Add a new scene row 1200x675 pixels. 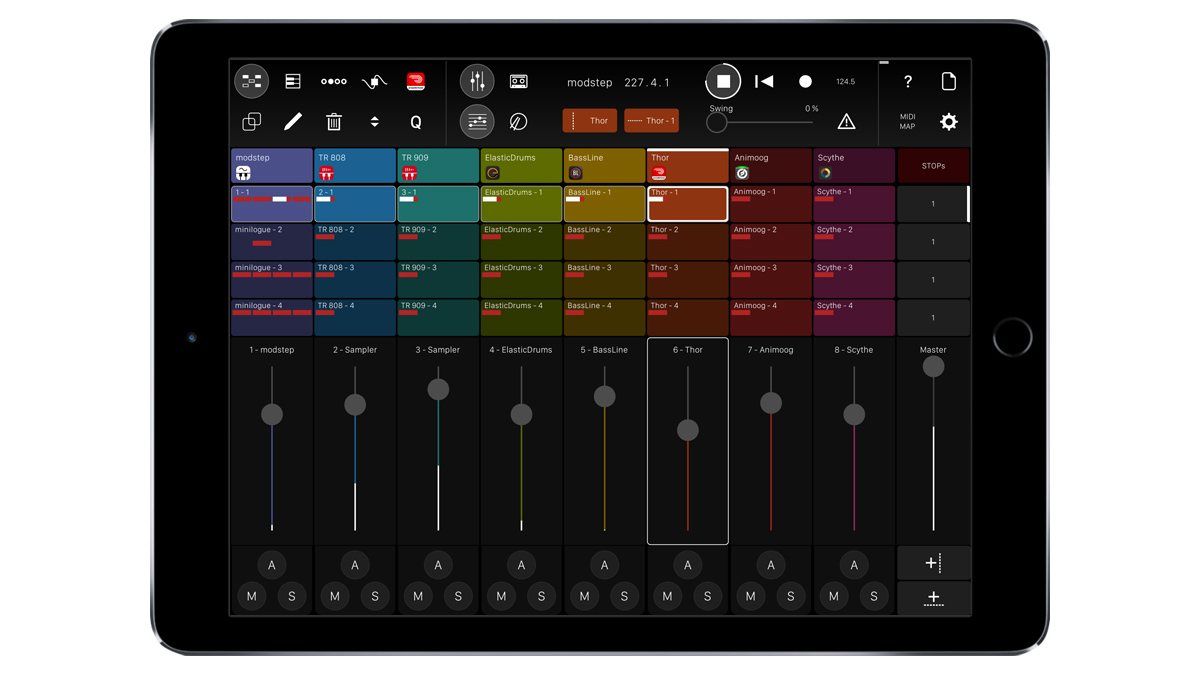point(933,598)
